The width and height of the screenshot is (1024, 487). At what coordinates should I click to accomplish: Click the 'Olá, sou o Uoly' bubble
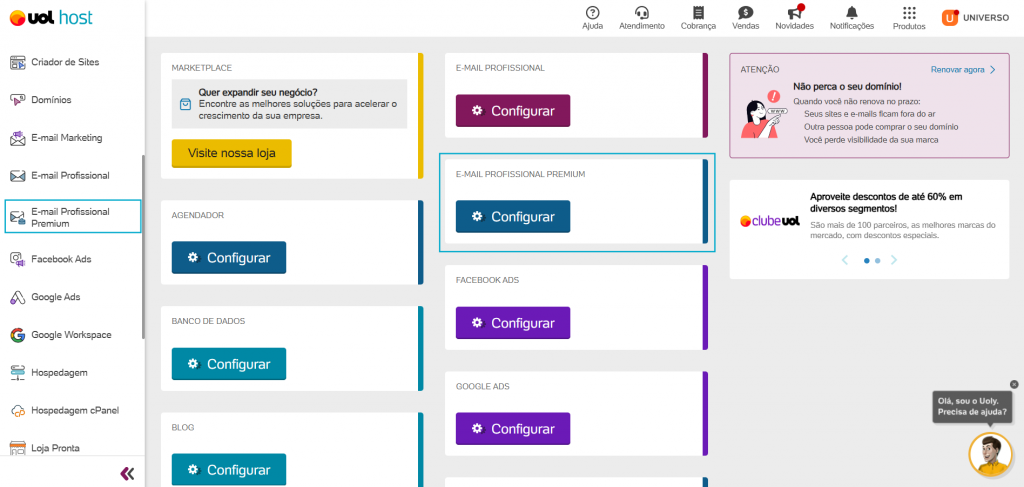click(x=972, y=407)
